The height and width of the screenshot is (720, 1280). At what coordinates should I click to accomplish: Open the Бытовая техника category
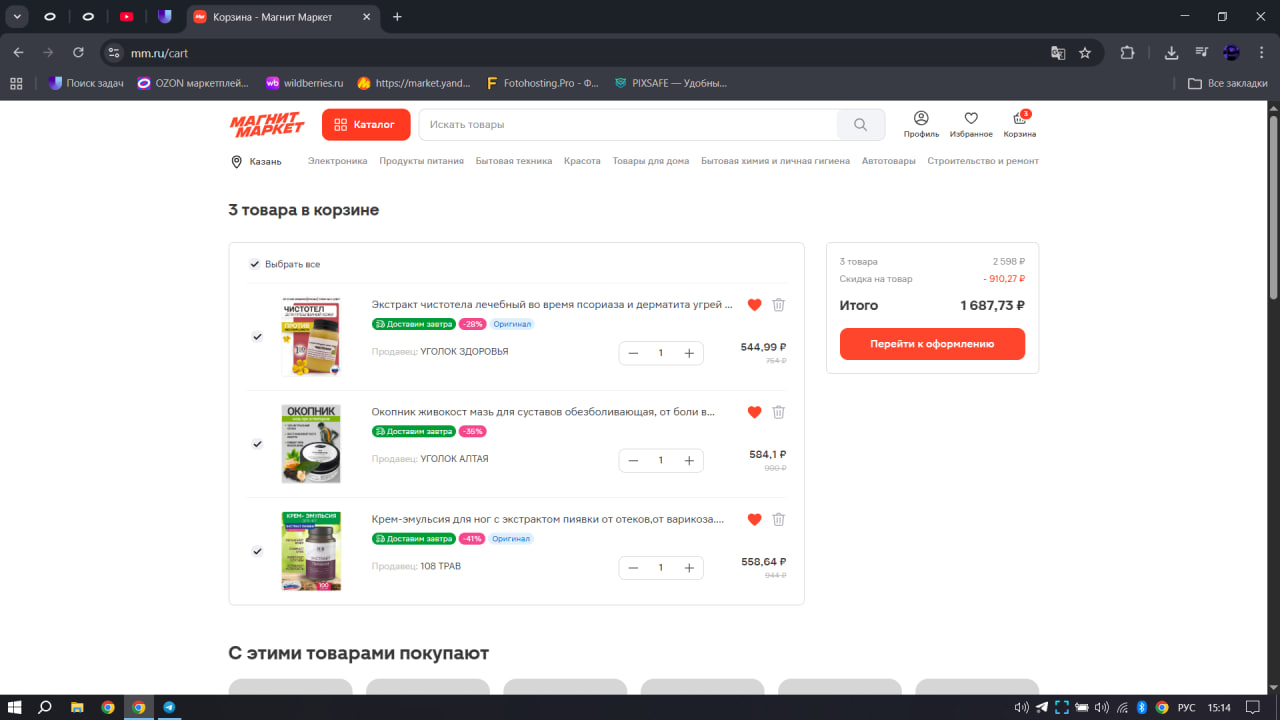point(514,161)
